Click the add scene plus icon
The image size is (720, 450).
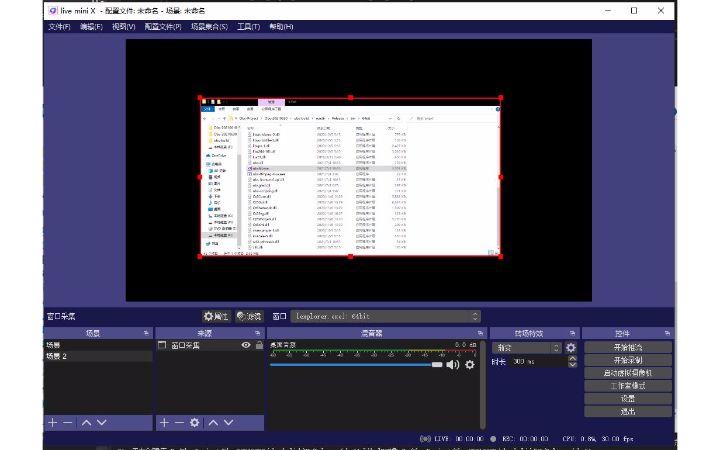pyautogui.click(x=53, y=423)
